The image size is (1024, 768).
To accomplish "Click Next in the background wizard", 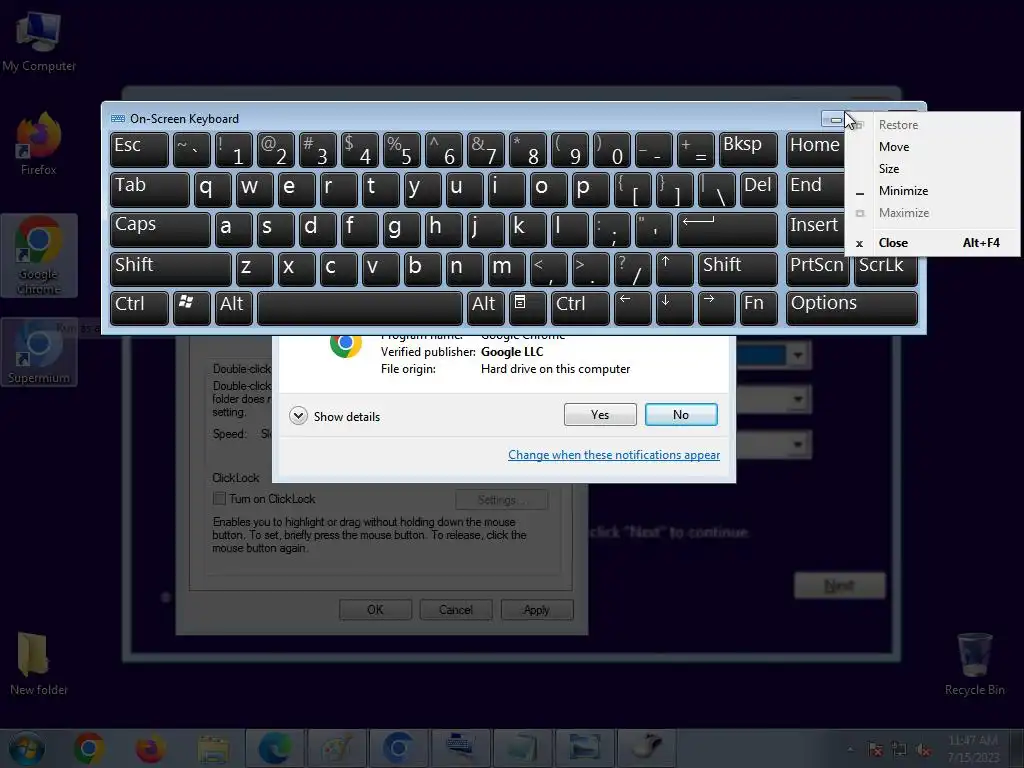I will (x=840, y=585).
